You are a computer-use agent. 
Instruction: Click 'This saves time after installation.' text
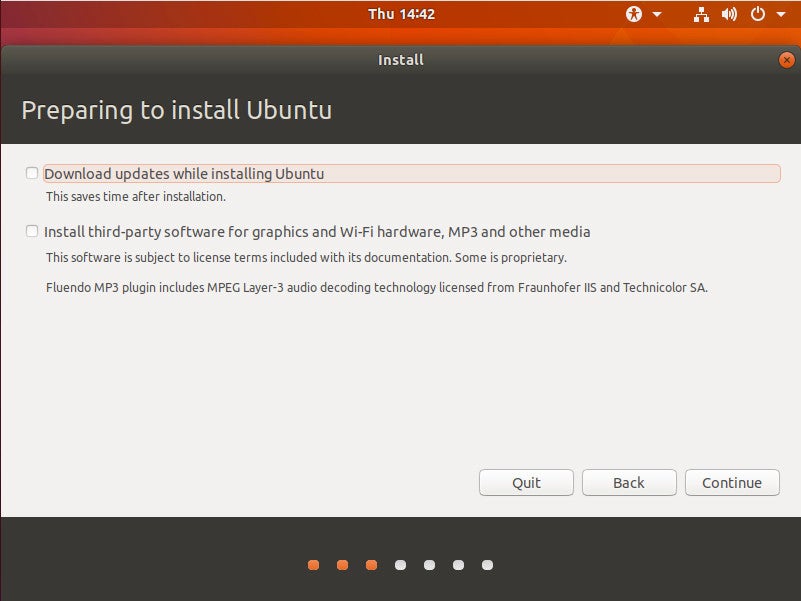tap(136, 196)
